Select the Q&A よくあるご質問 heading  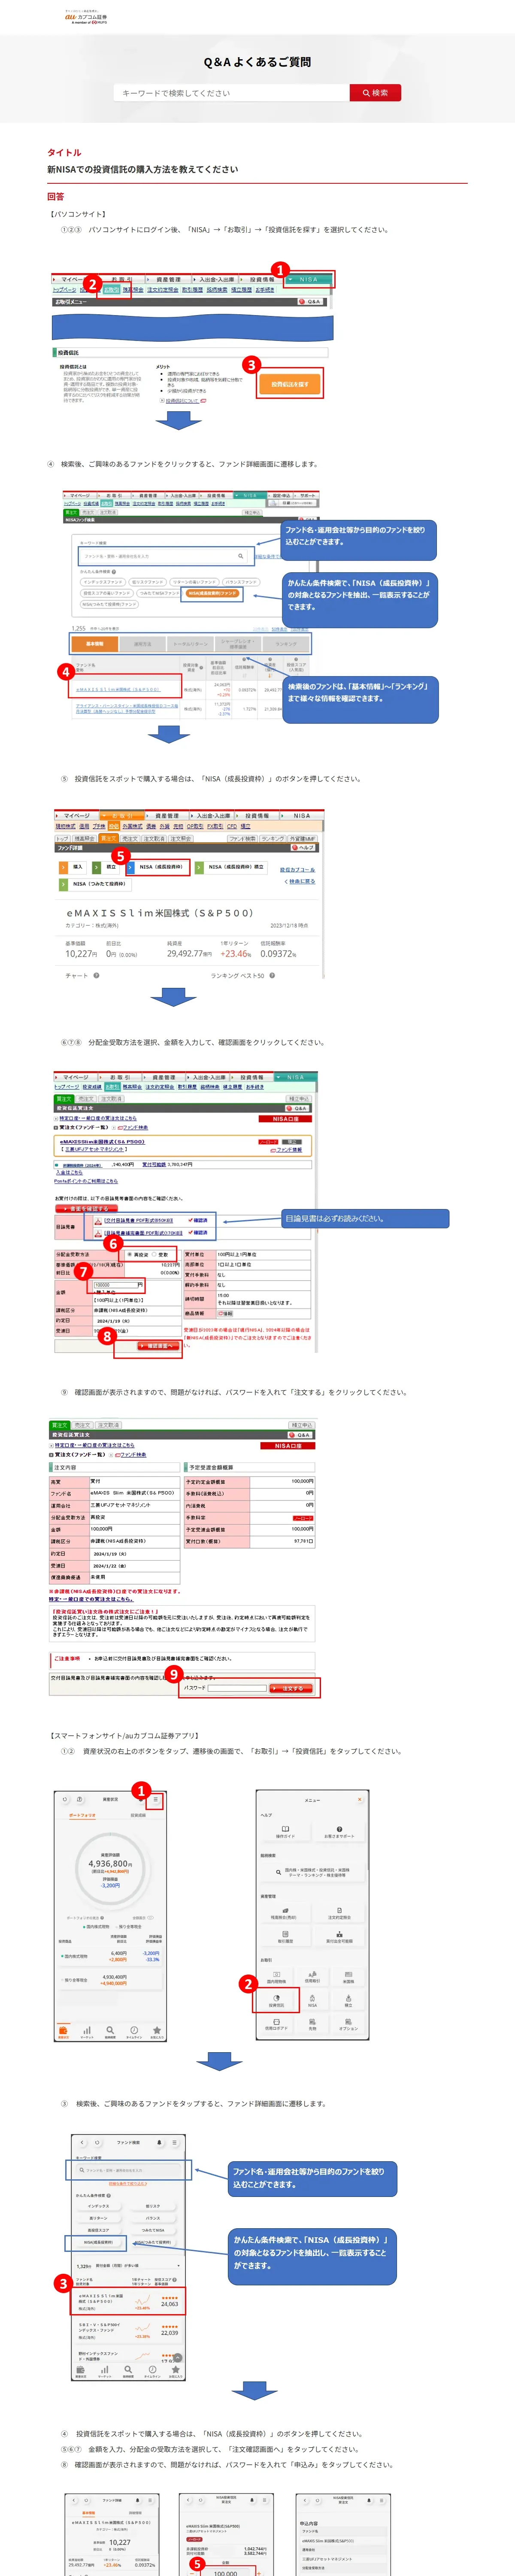pyautogui.click(x=257, y=62)
